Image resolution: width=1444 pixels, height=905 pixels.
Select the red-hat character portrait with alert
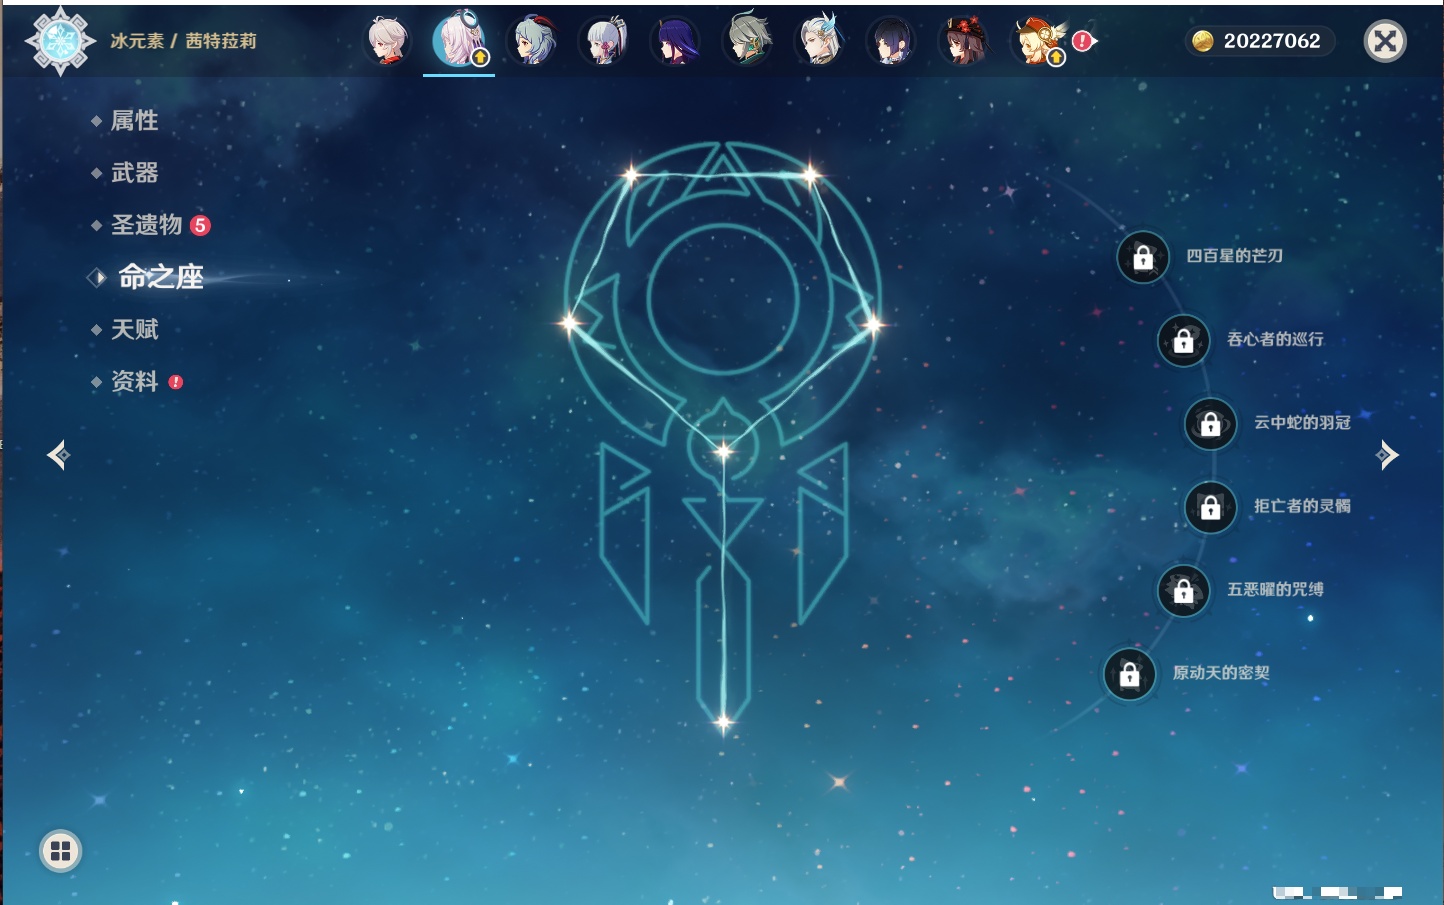1038,42
